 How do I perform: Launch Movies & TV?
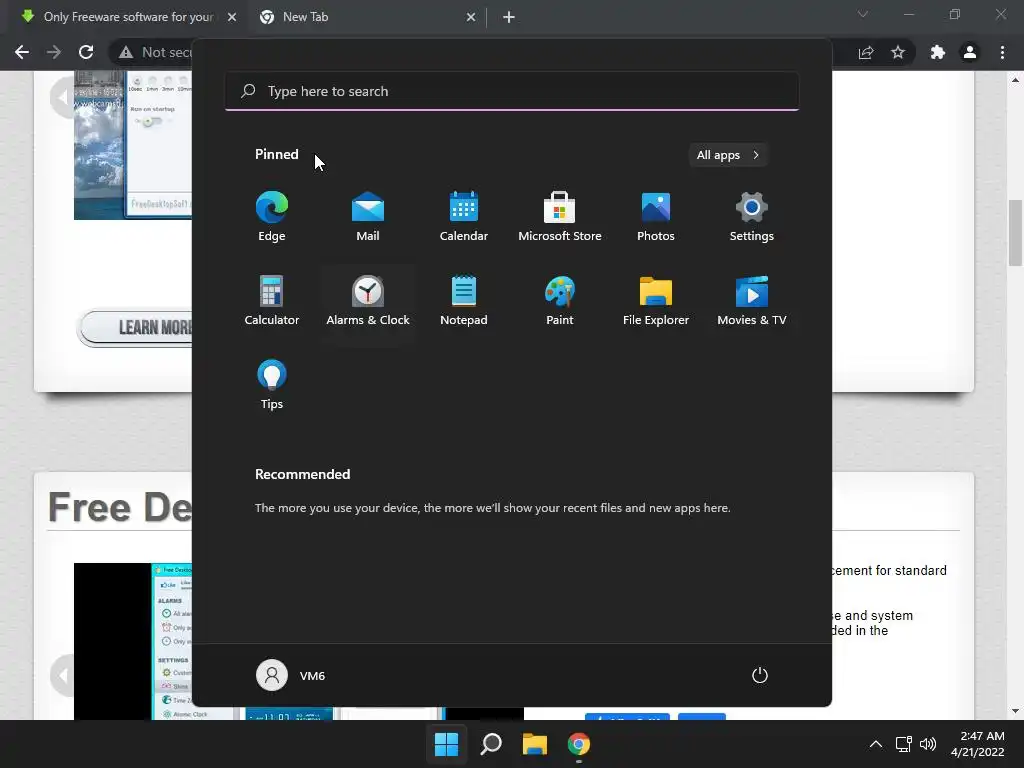(x=752, y=301)
